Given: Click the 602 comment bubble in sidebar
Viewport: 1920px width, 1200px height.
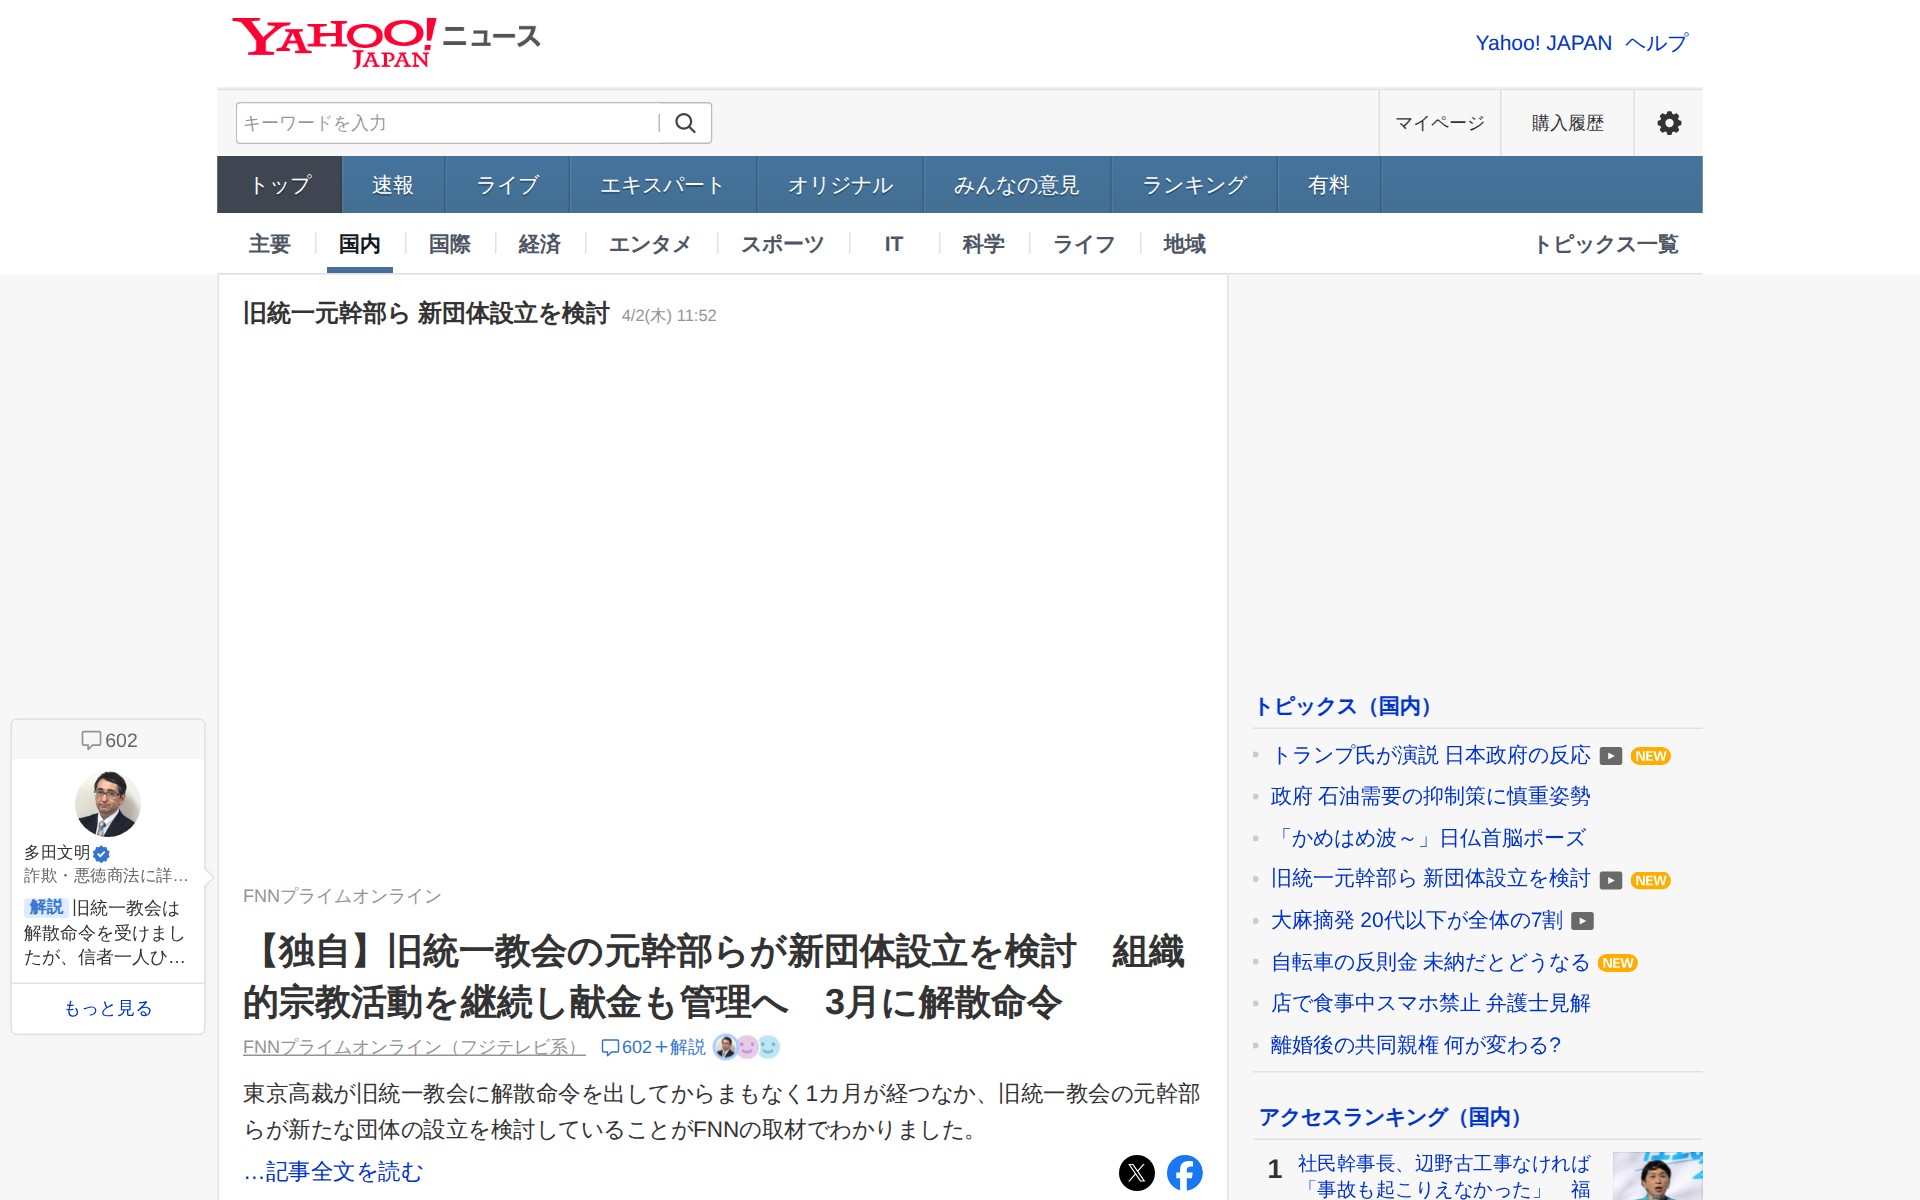Looking at the screenshot, I should [108, 740].
